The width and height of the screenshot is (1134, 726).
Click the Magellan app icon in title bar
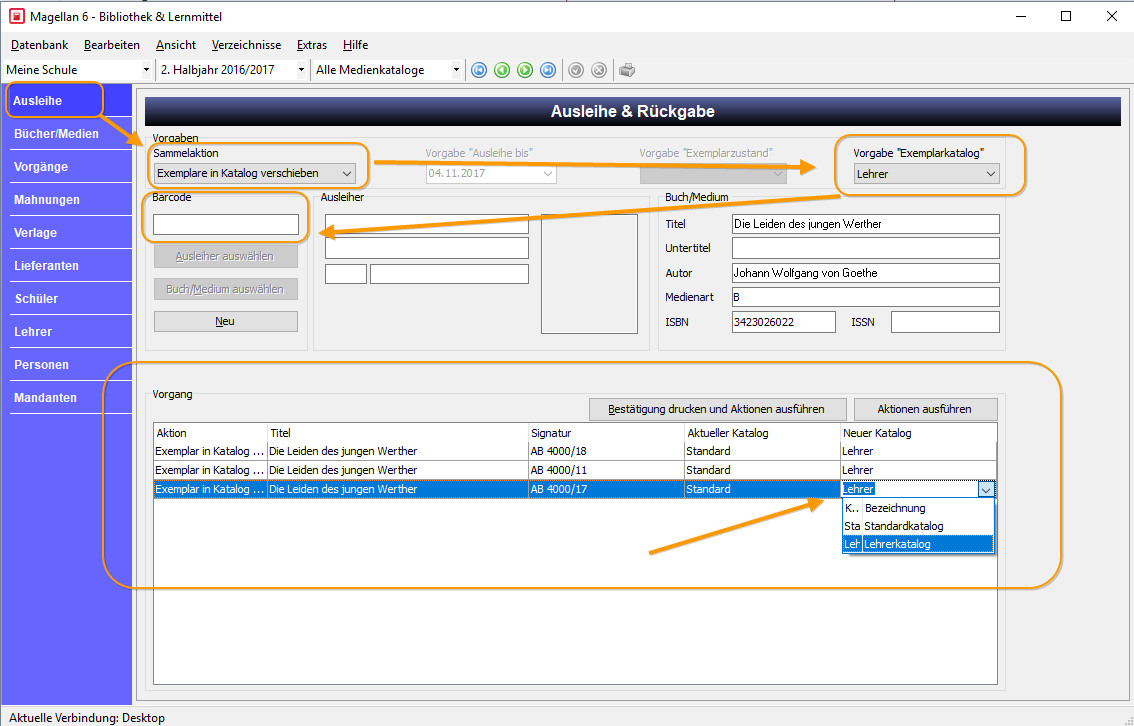coord(17,16)
